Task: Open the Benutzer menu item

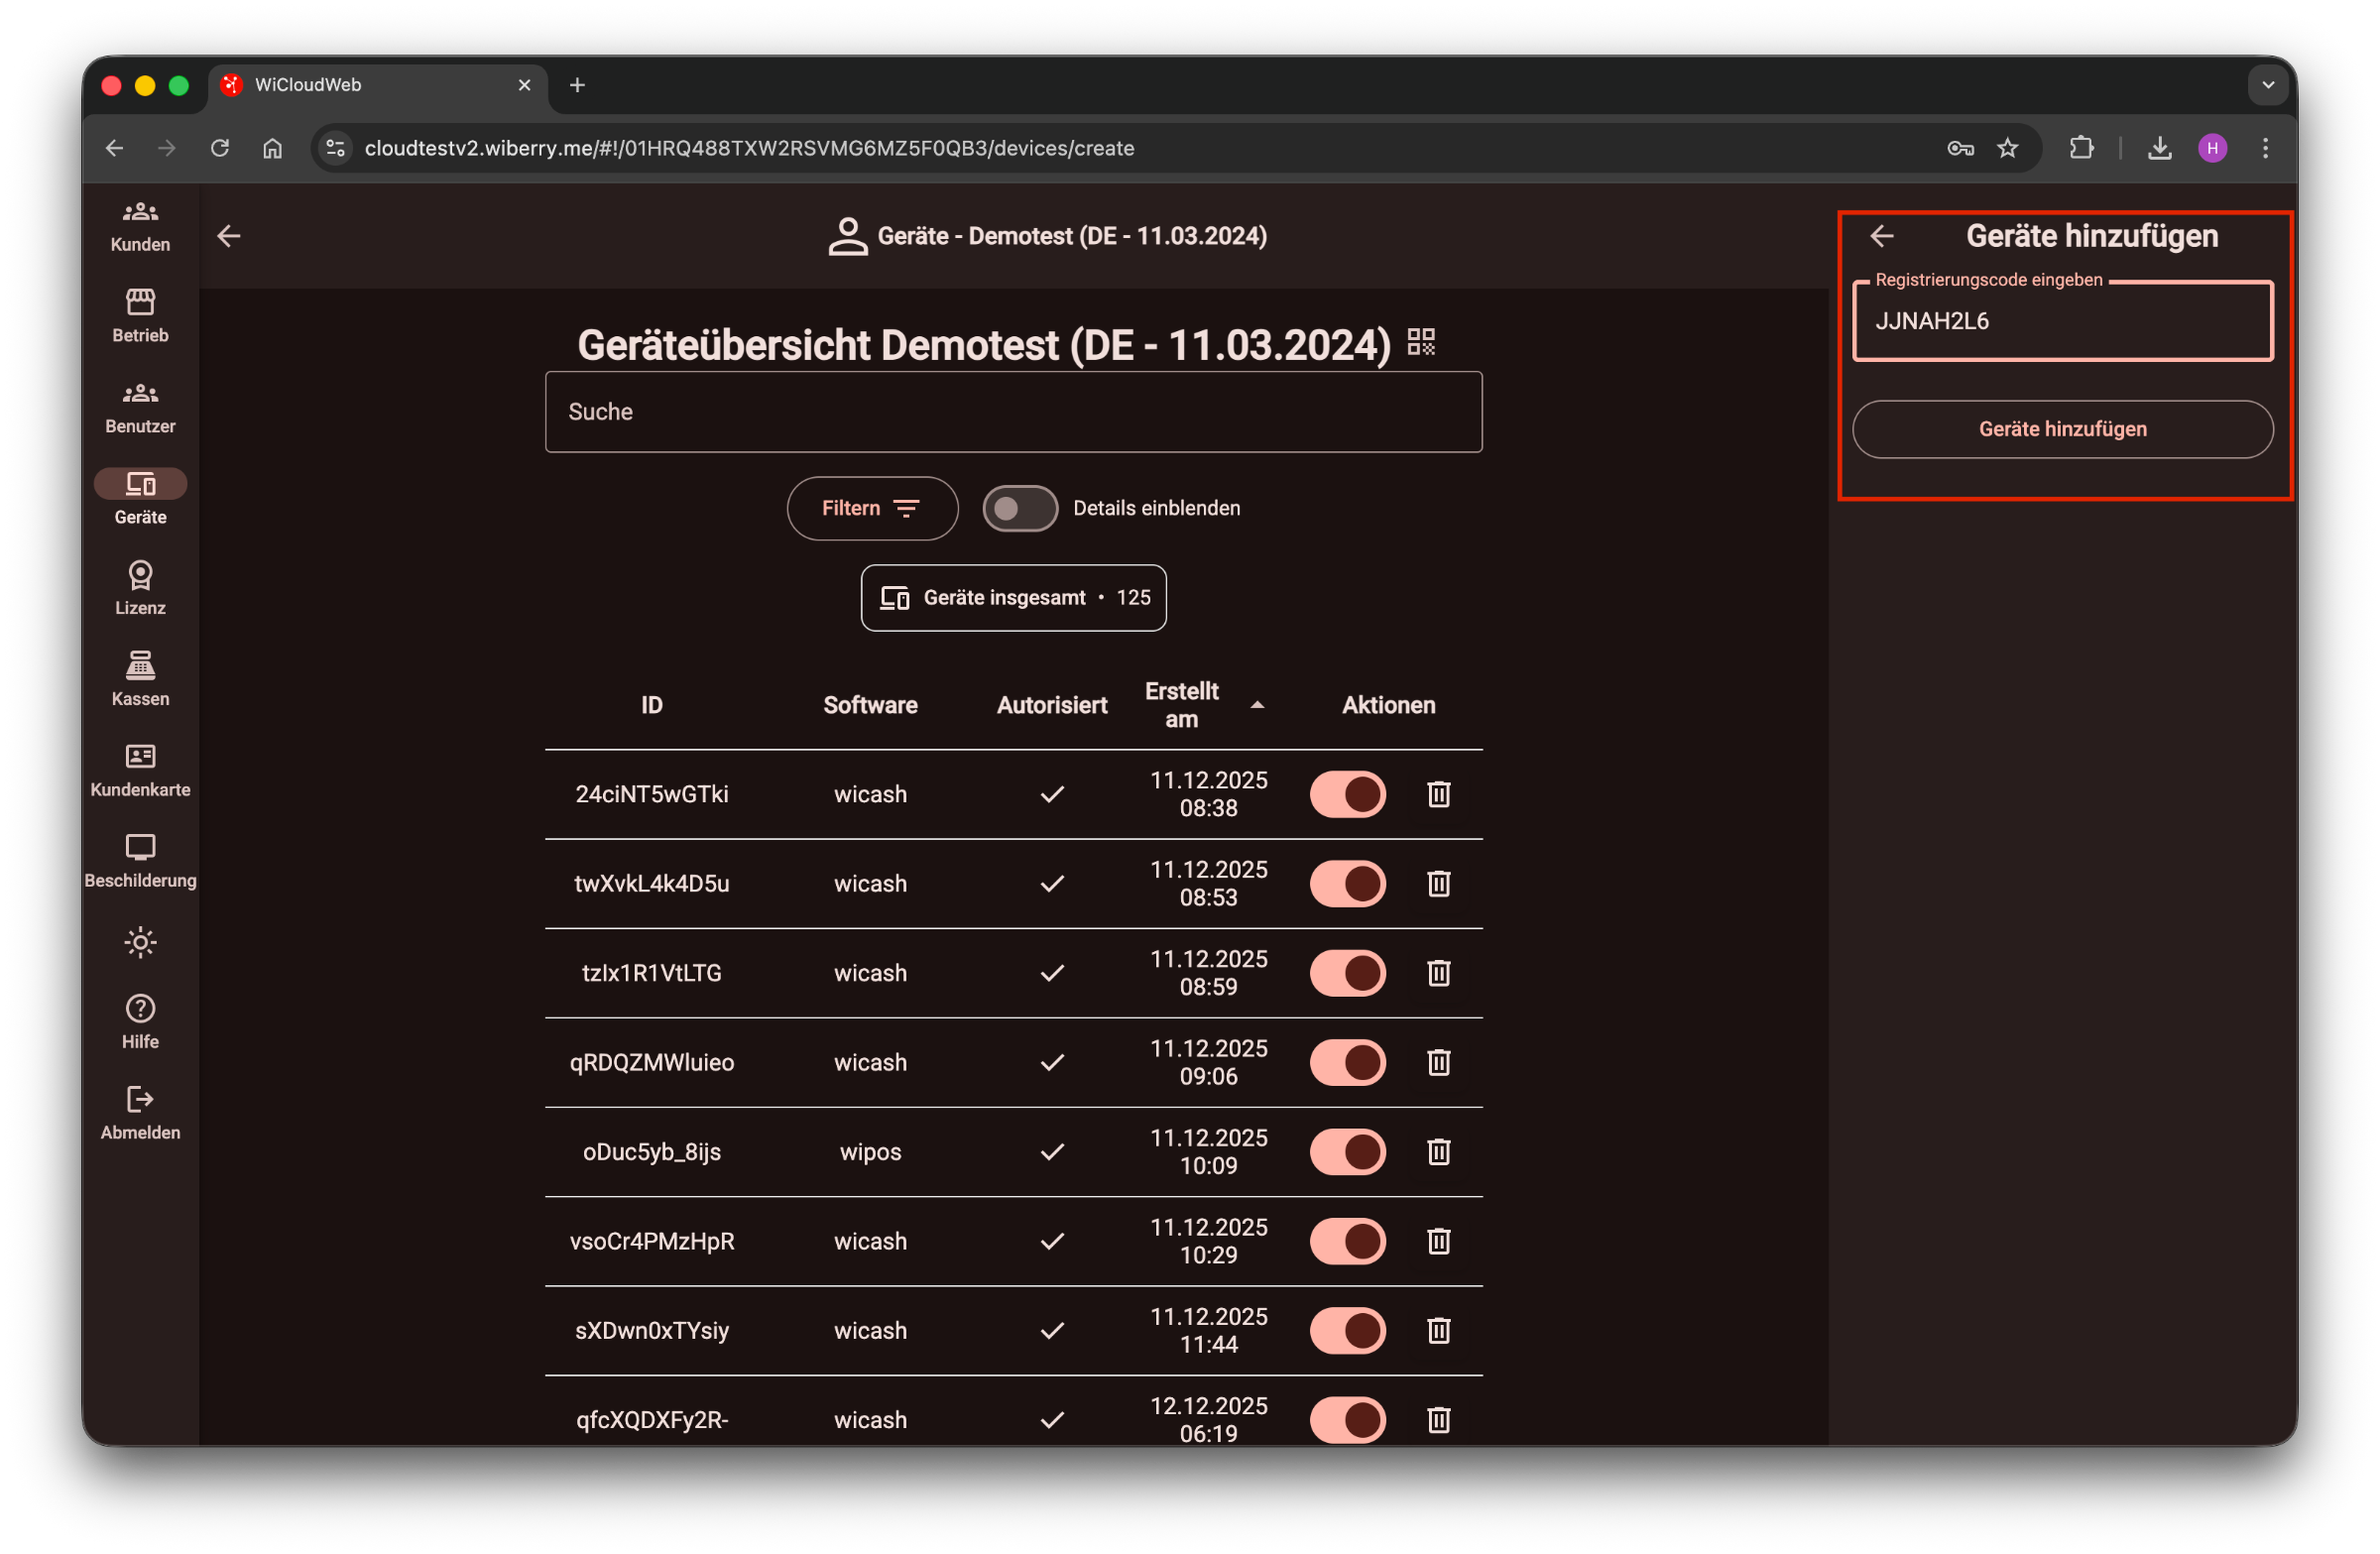Action: pyautogui.click(x=140, y=406)
